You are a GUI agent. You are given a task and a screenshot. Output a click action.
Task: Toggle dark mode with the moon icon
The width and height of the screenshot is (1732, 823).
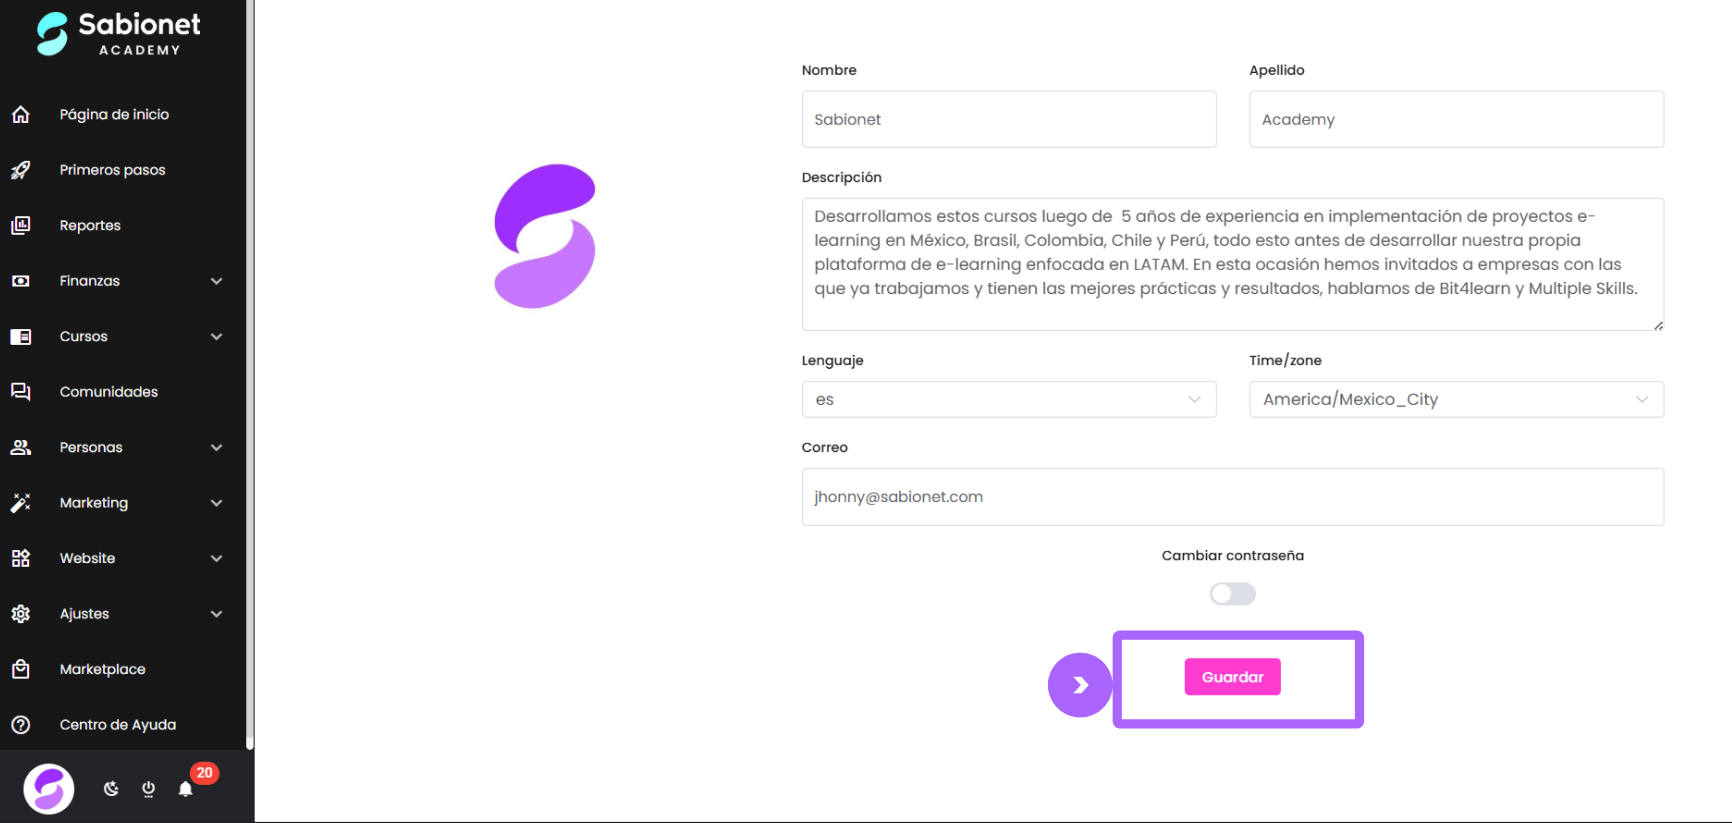click(111, 789)
